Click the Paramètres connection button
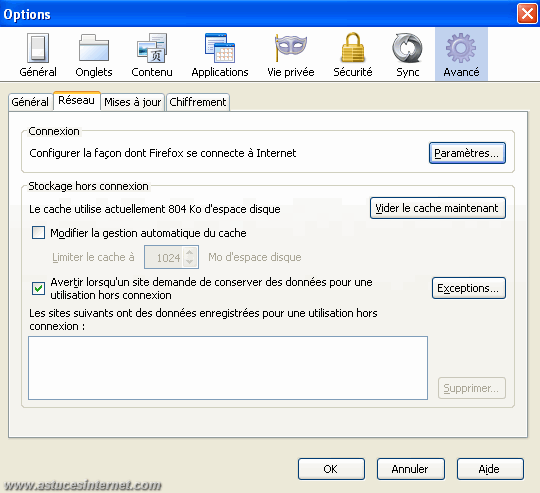The width and height of the screenshot is (540, 493). click(x=467, y=153)
